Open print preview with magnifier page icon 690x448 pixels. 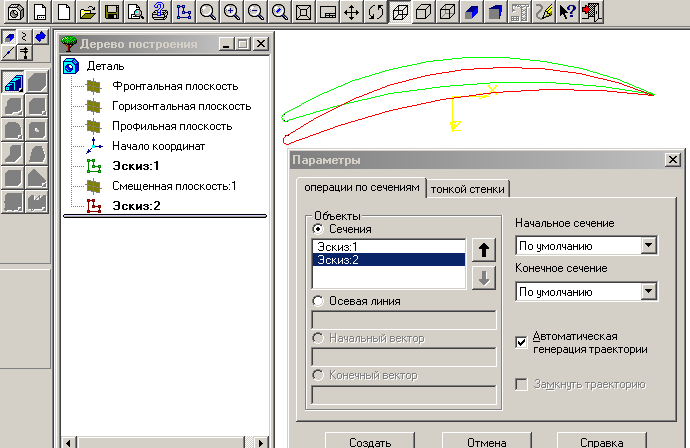click(x=136, y=12)
